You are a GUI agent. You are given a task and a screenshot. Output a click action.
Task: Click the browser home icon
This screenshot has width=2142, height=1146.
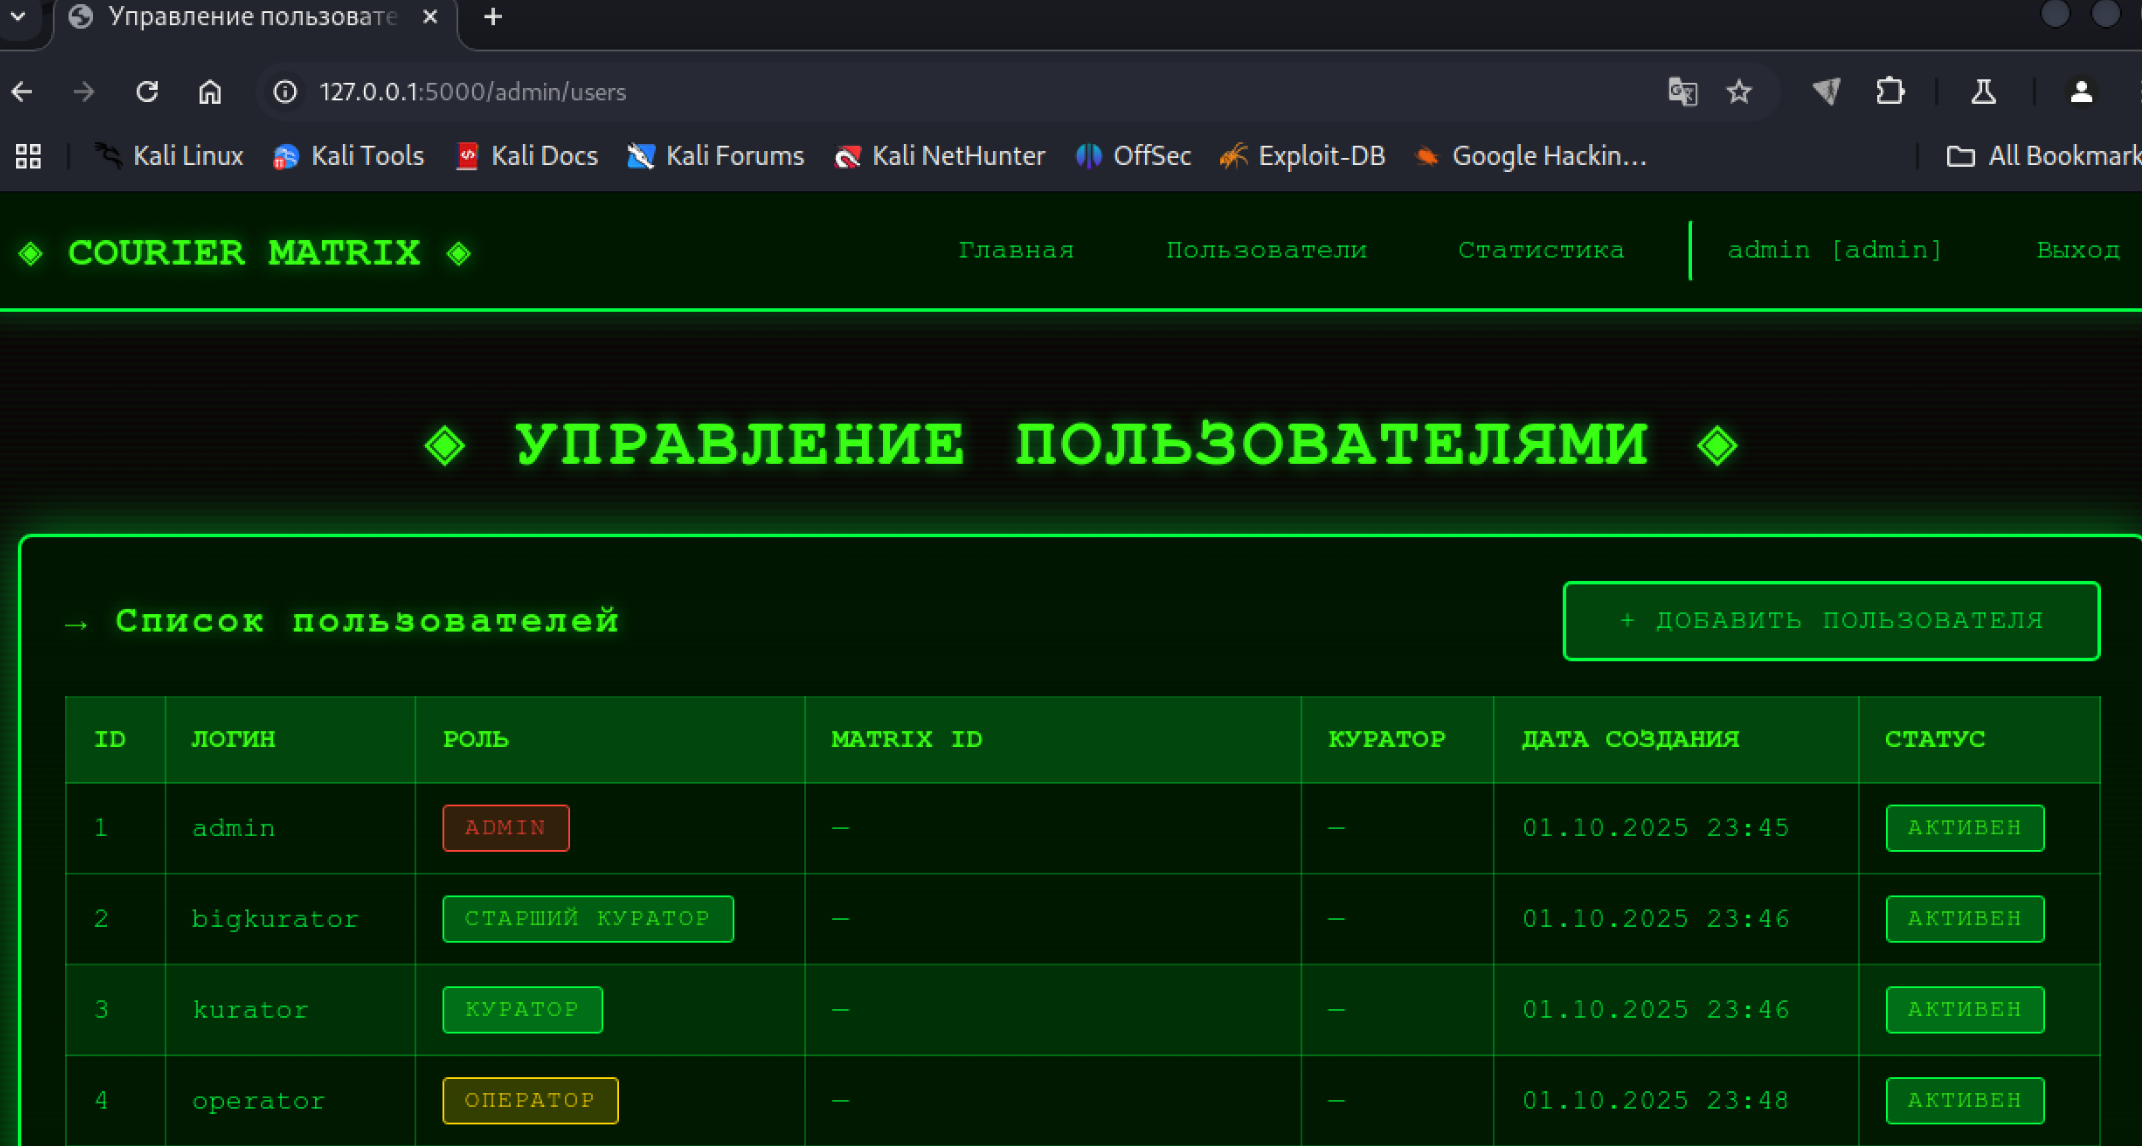[209, 92]
